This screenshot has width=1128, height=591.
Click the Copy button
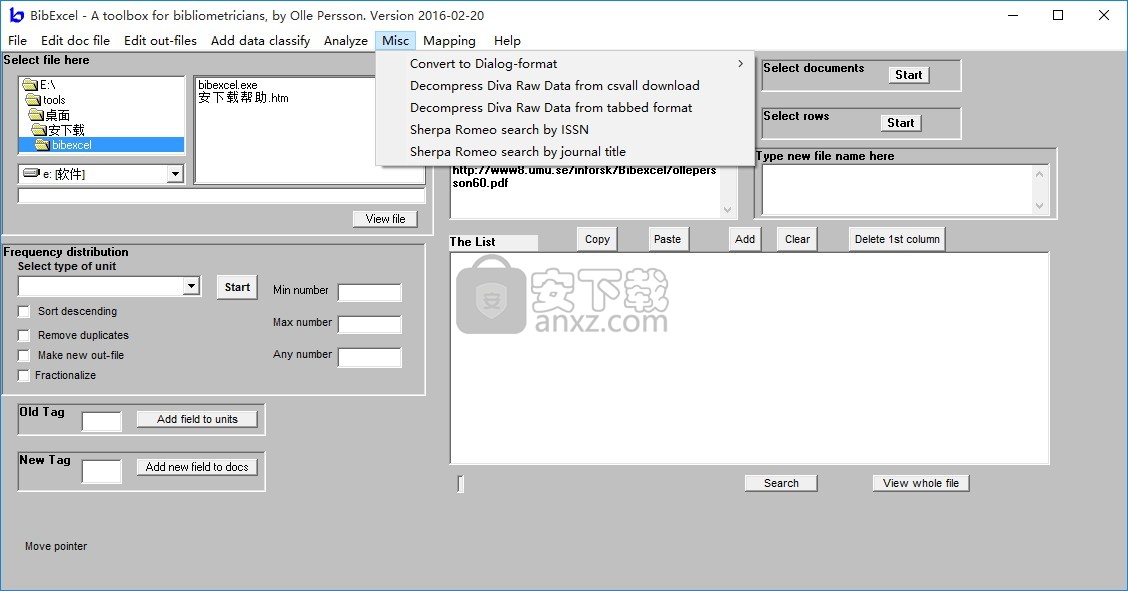tap(597, 239)
